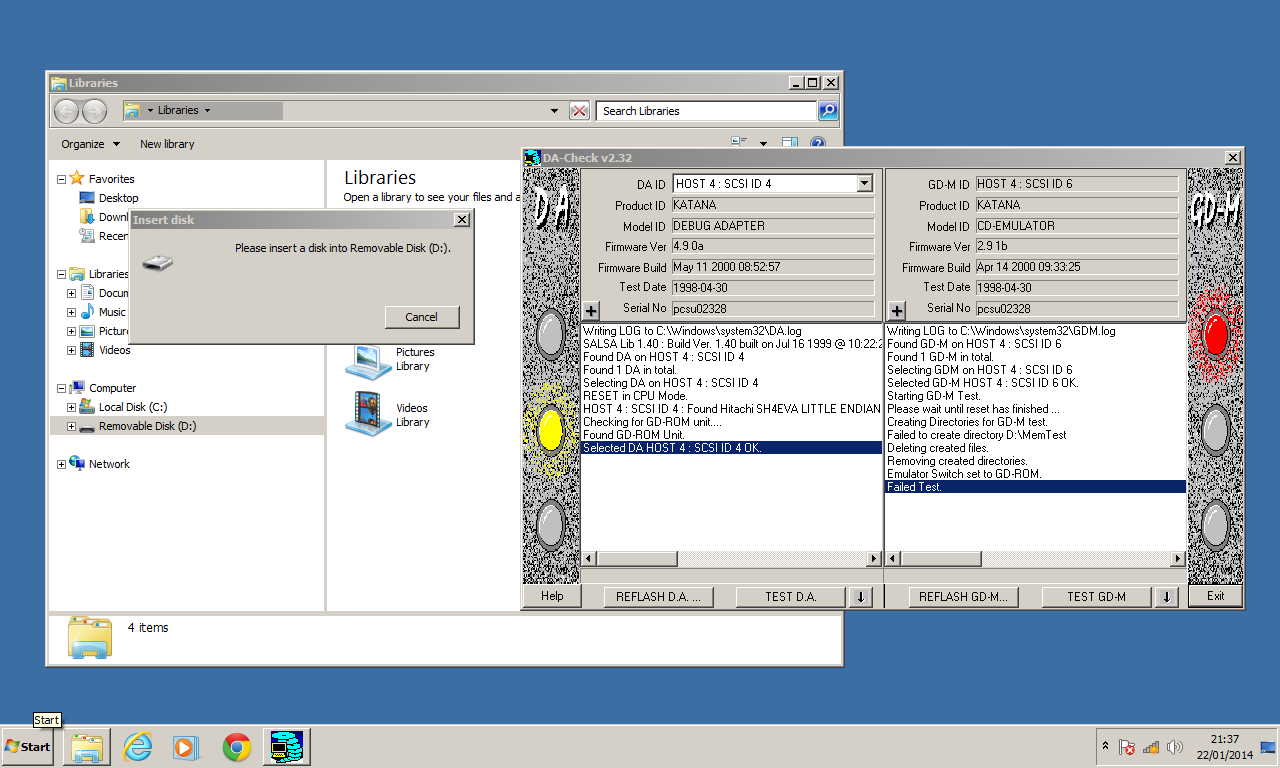Click the bottom gray GD-M indicator light
The width and height of the screenshot is (1280, 768).
pyautogui.click(x=1215, y=525)
